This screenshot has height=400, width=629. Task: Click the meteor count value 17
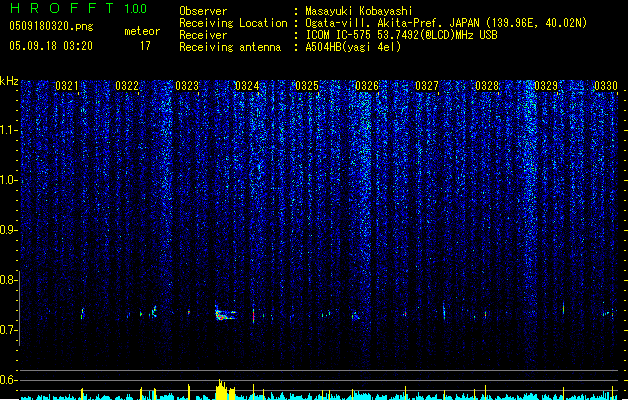click(x=145, y=46)
